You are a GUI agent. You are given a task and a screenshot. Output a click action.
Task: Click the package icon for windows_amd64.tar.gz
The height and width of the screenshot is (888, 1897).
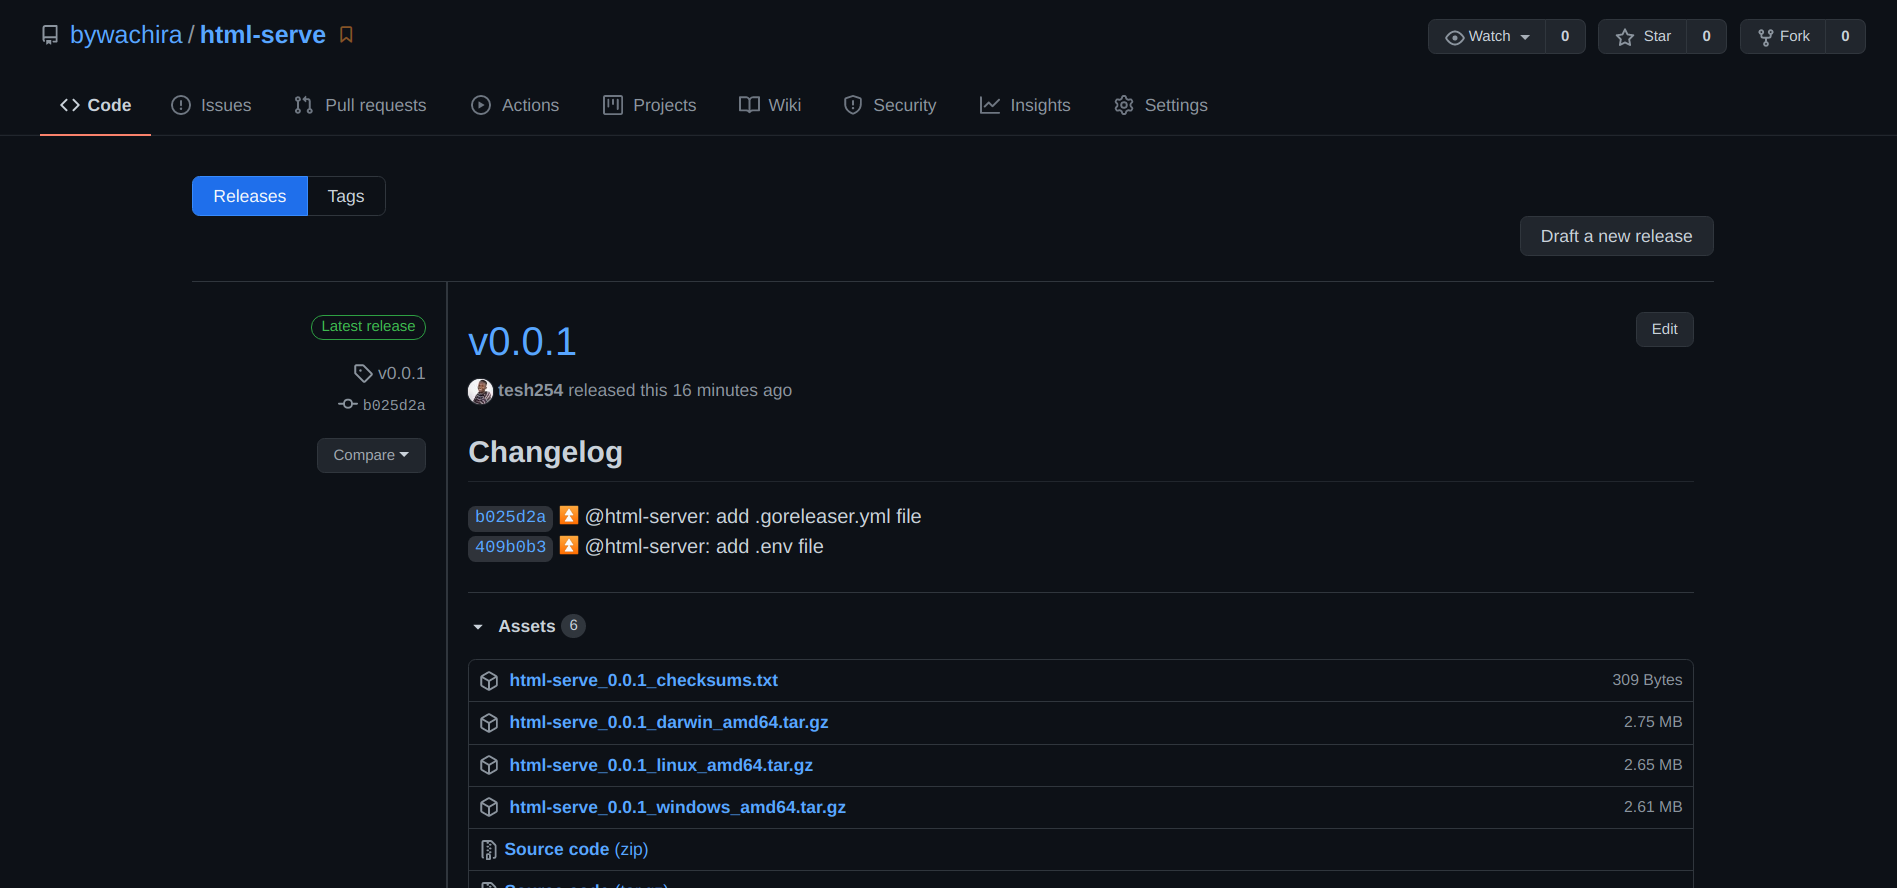point(489,808)
